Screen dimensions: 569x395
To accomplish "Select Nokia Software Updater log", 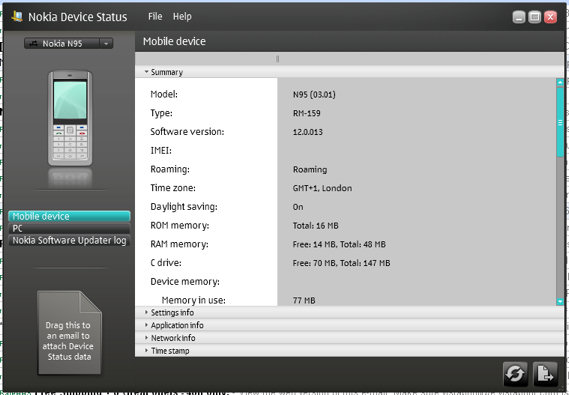I will click(69, 240).
